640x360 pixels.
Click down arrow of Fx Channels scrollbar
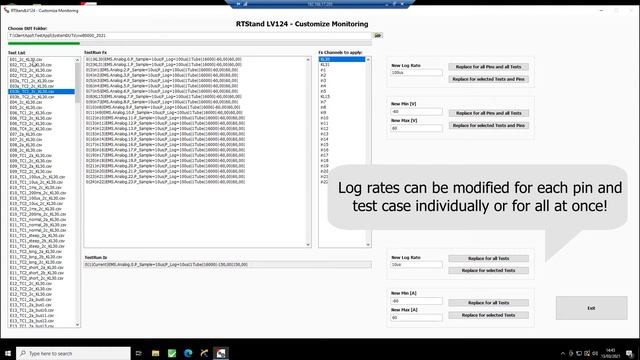(x=368, y=244)
